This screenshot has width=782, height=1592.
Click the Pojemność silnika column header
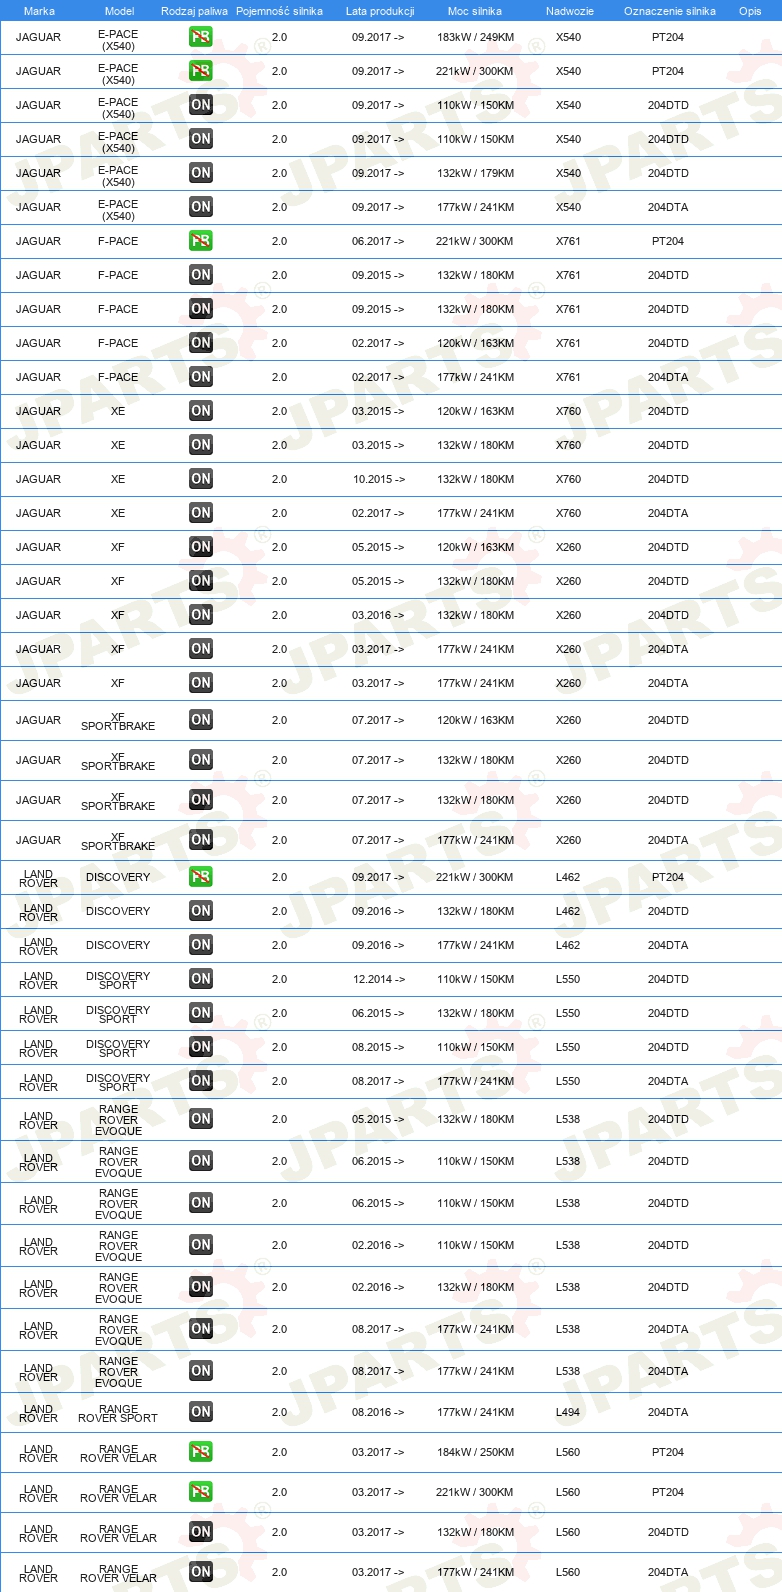pos(279,11)
